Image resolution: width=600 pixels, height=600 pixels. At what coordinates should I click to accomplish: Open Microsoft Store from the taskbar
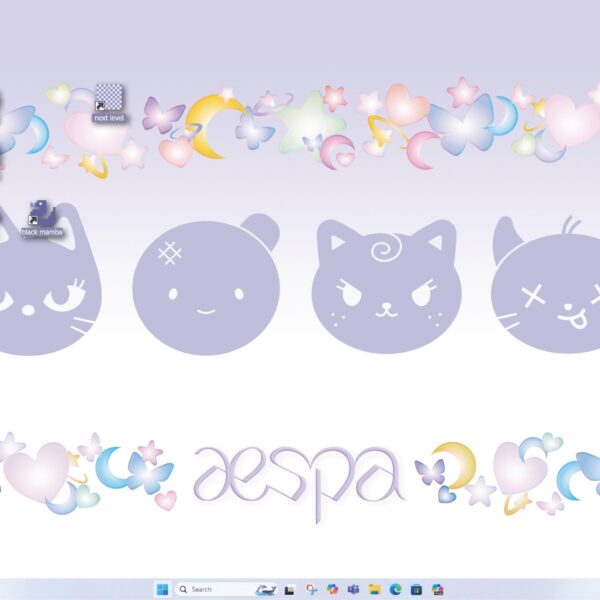[416, 590]
